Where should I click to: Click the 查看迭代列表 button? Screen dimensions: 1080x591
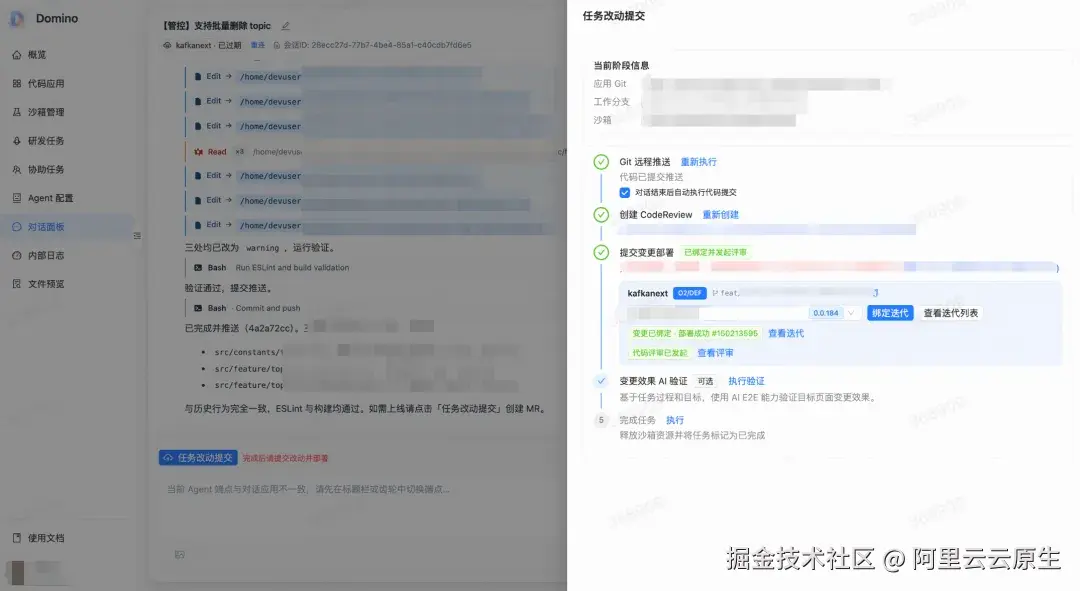point(951,313)
